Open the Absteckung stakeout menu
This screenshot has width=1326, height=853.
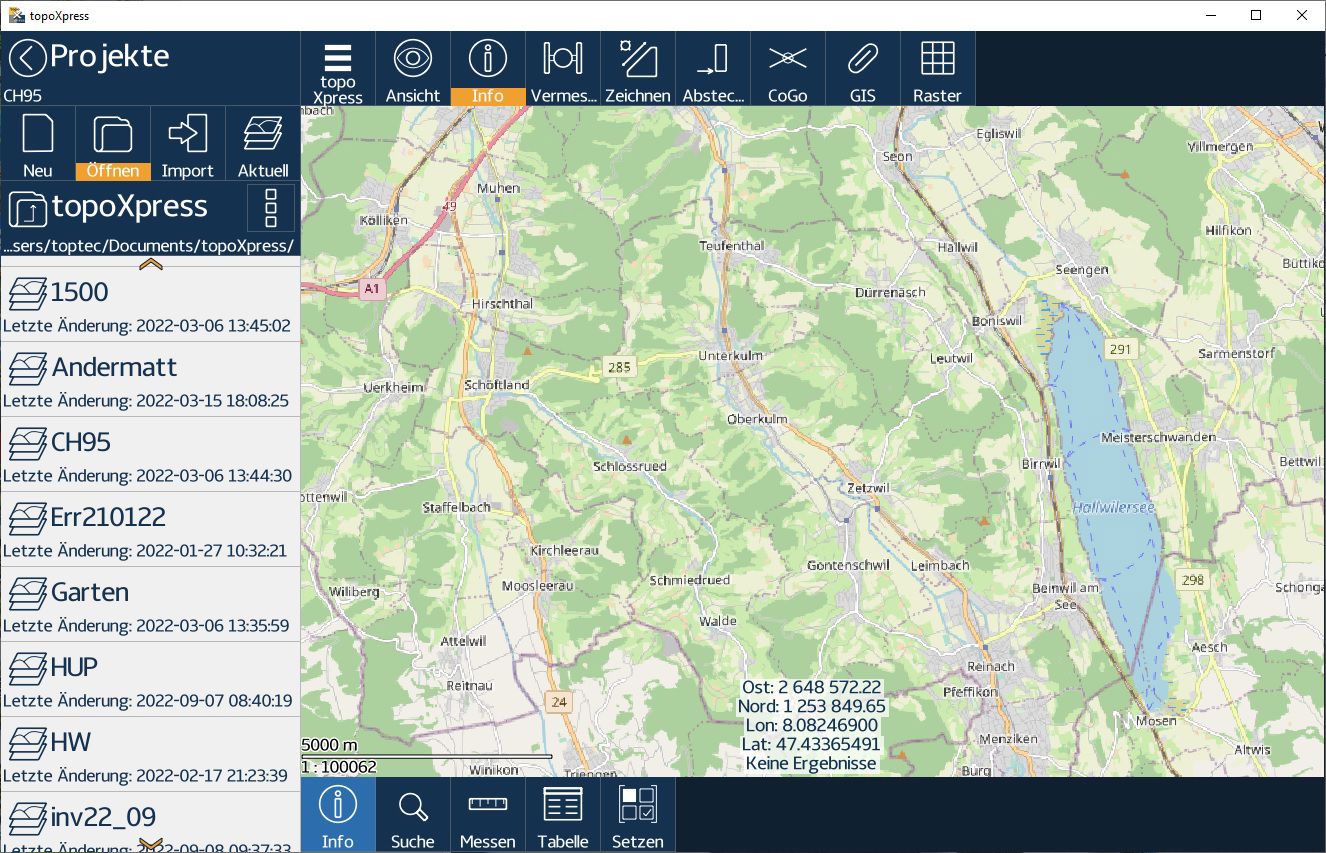(713, 68)
